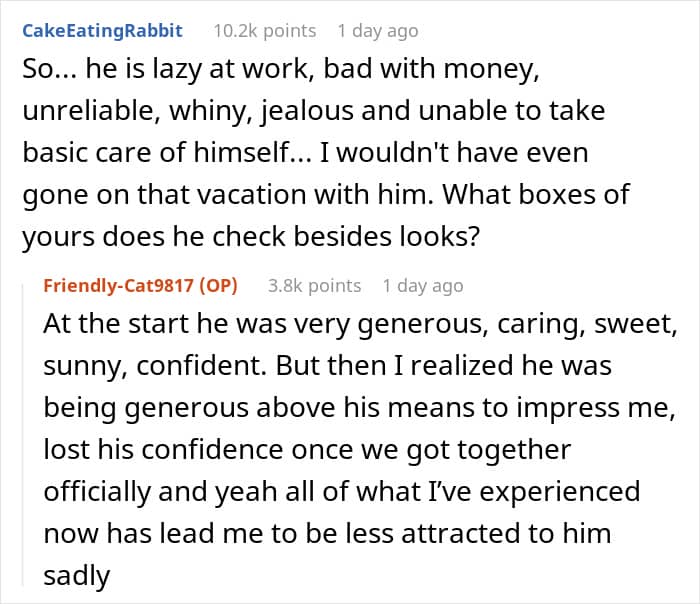The image size is (700, 604).
Task: Click the OP reply's "1 day ago" timestamp
Action: coord(423,286)
